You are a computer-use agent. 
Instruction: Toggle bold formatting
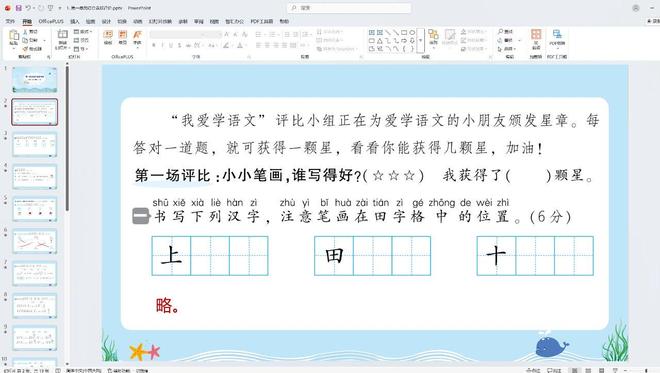(x=154, y=45)
